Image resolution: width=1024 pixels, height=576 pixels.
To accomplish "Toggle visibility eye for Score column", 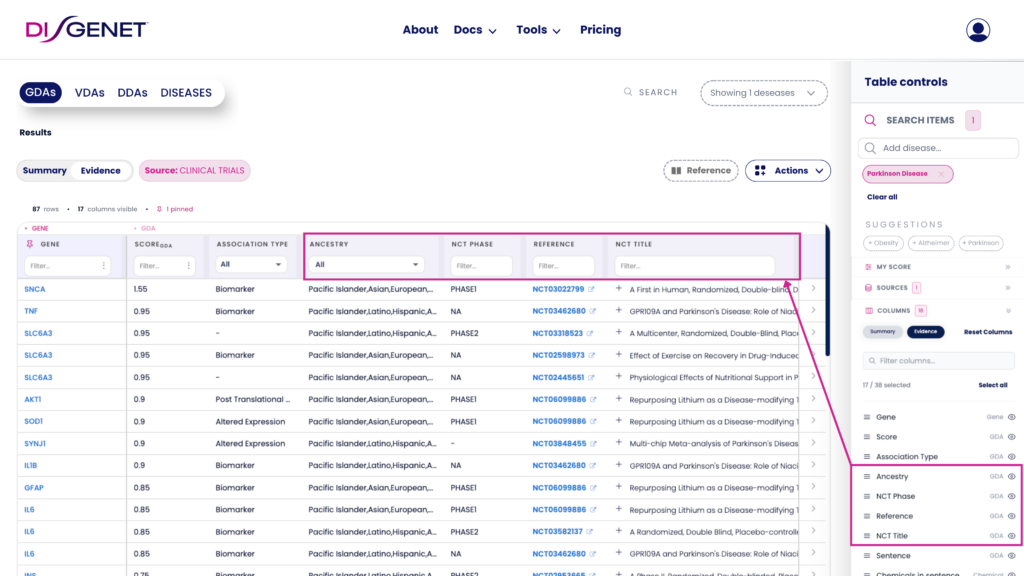I will (x=1011, y=436).
